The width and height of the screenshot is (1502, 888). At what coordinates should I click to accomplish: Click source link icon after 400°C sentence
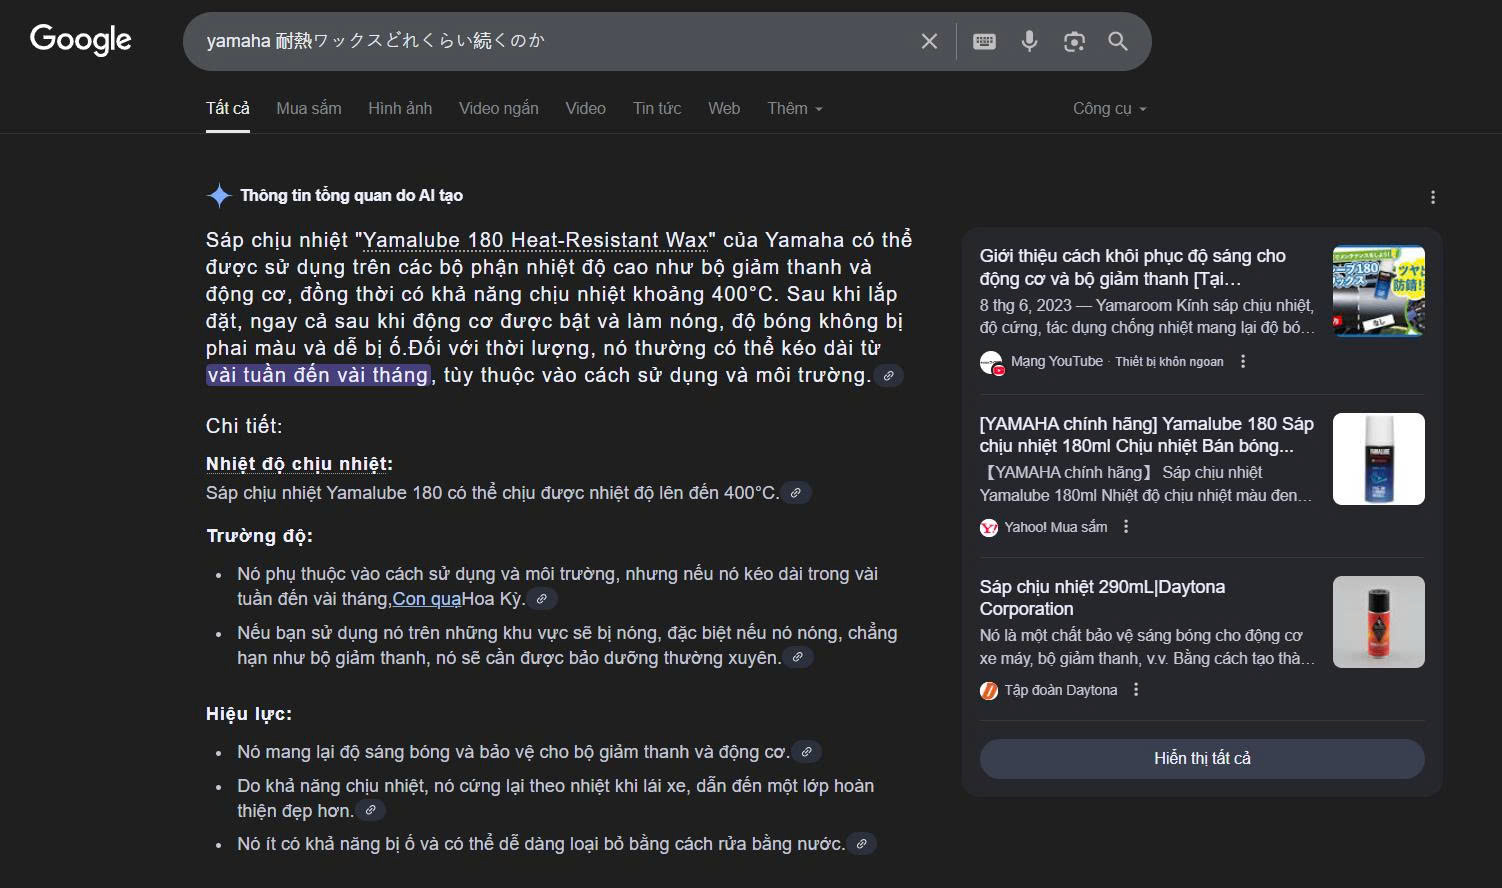(796, 493)
